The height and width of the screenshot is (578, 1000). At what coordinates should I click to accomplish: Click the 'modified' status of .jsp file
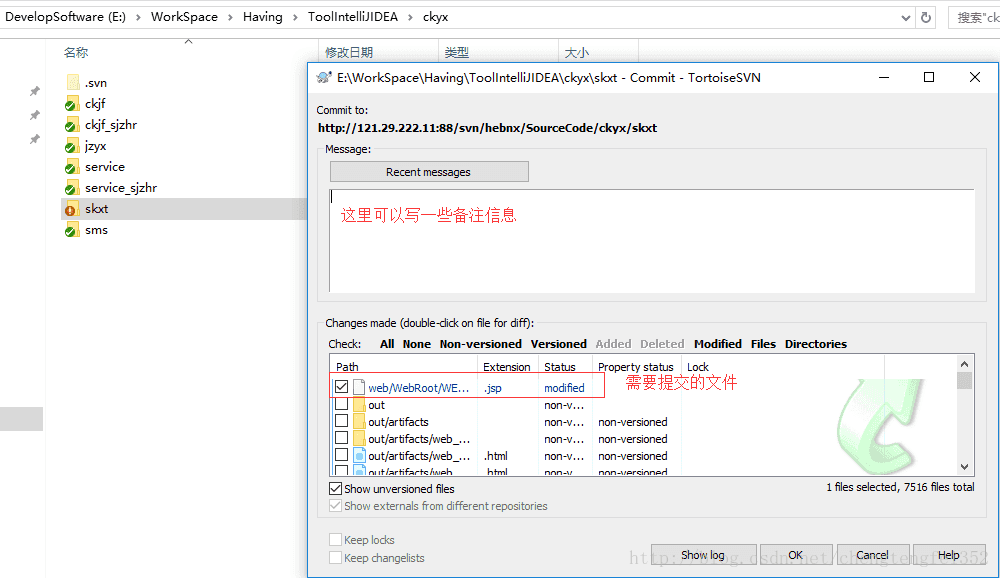564,388
